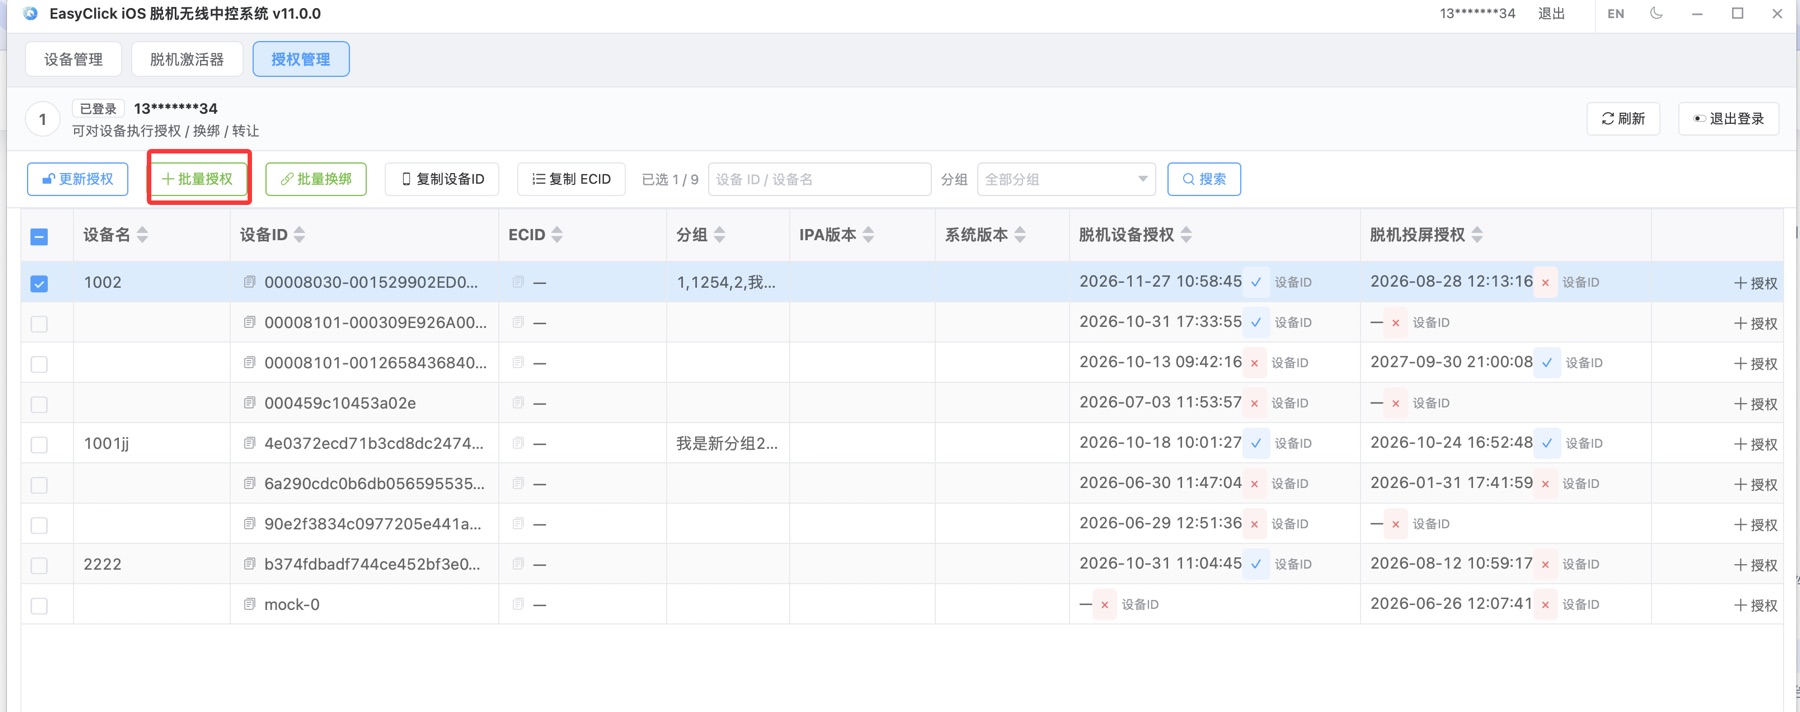Click the 批量授权 button
The image size is (1800, 712).
tap(198, 179)
